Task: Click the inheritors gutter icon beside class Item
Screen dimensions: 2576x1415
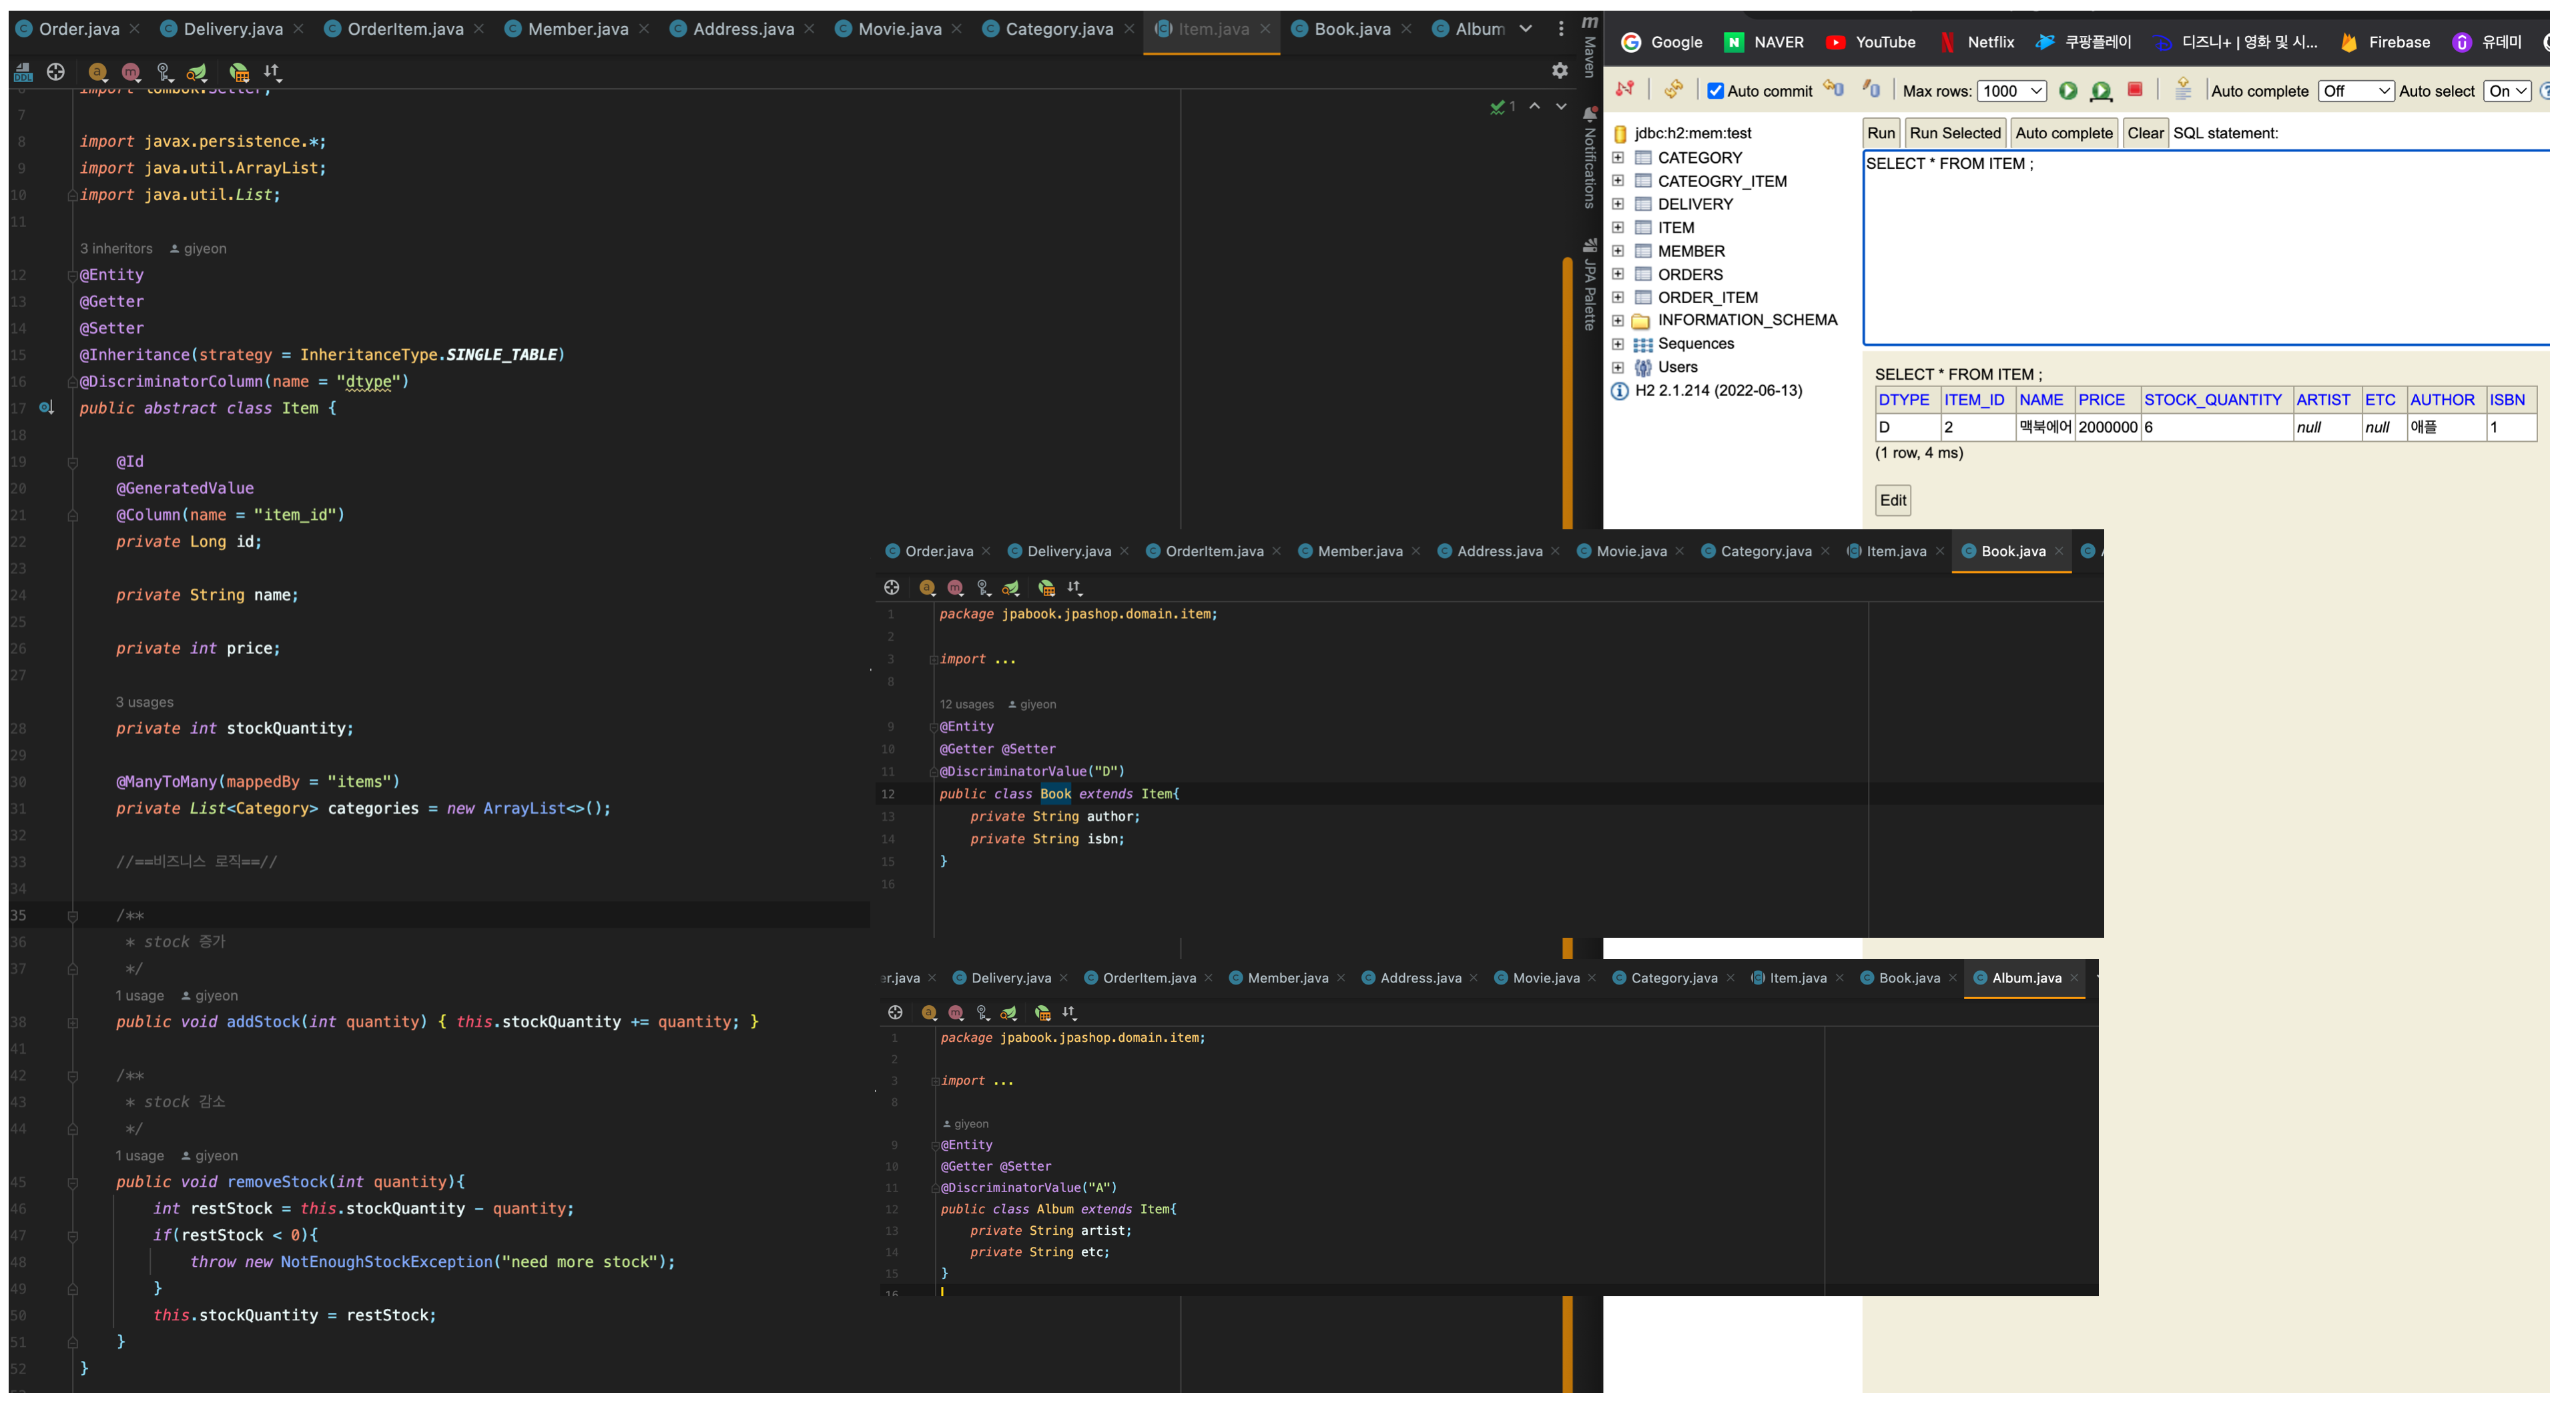Action: coord(46,408)
